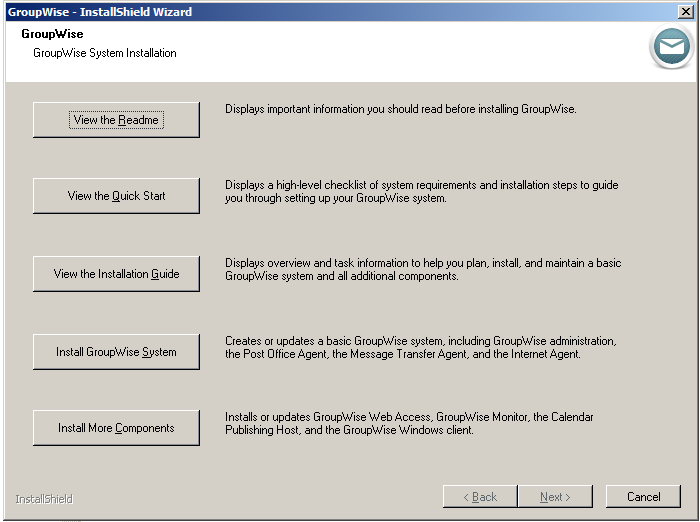The height and width of the screenshot is (522, 700).
Task: Choose Install More Components
Action: 116,428
